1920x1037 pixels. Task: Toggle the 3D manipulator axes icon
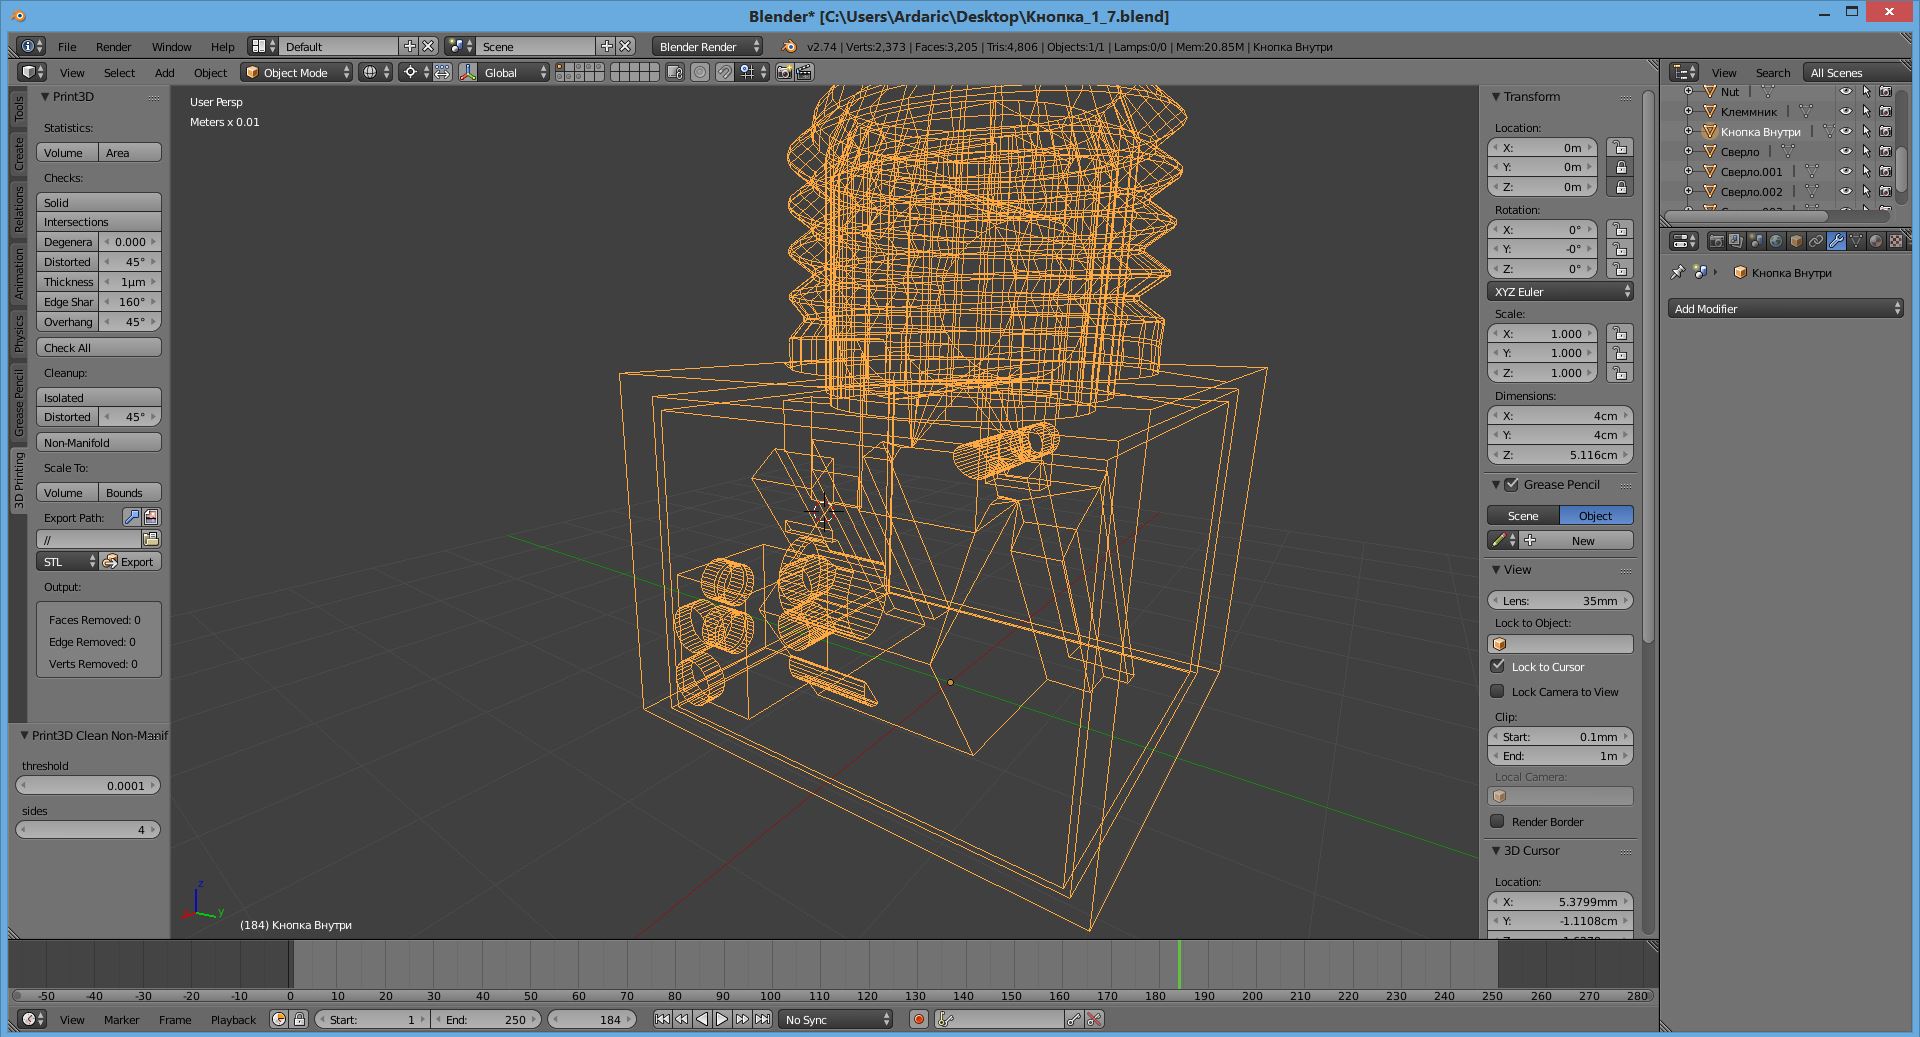pyautogui.click(x=468, y=72)
